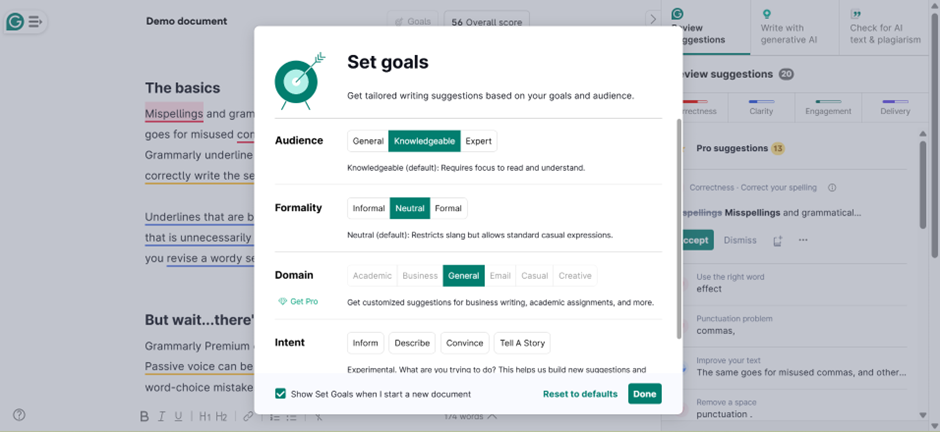This screenshot has height=432, width=940.
Task: Set formality to Formal
Action: coord(448,208)
